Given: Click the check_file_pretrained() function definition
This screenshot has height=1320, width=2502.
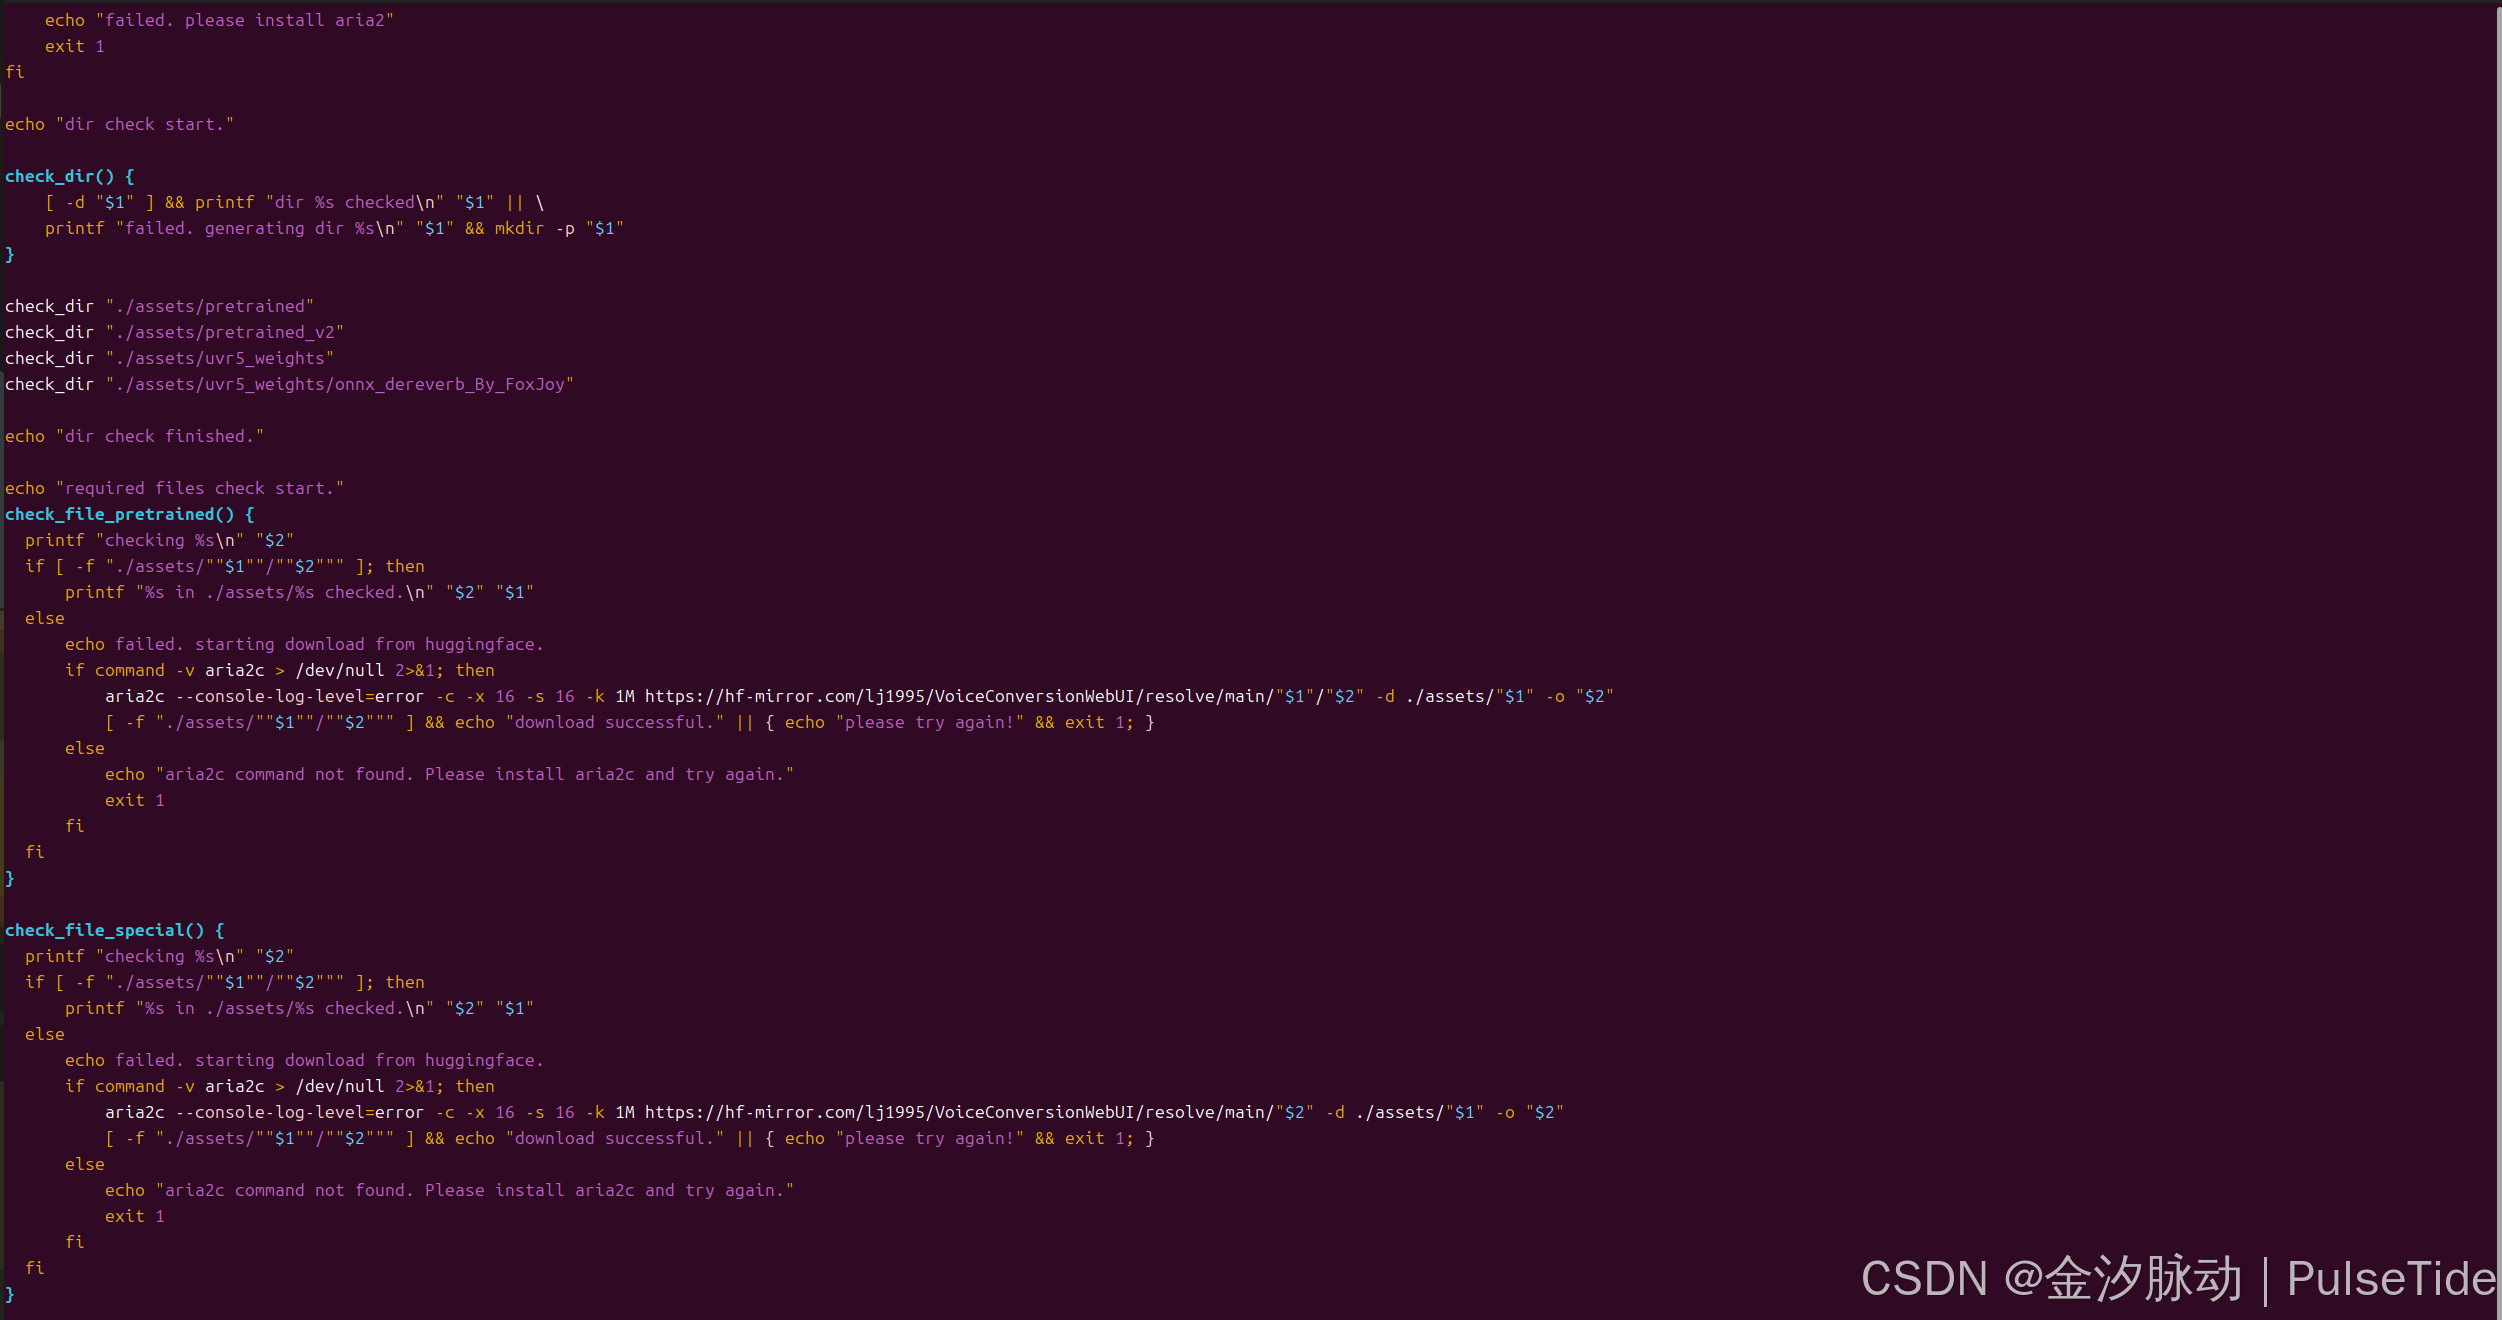Looking at the screenshot, I should [129, 514].
